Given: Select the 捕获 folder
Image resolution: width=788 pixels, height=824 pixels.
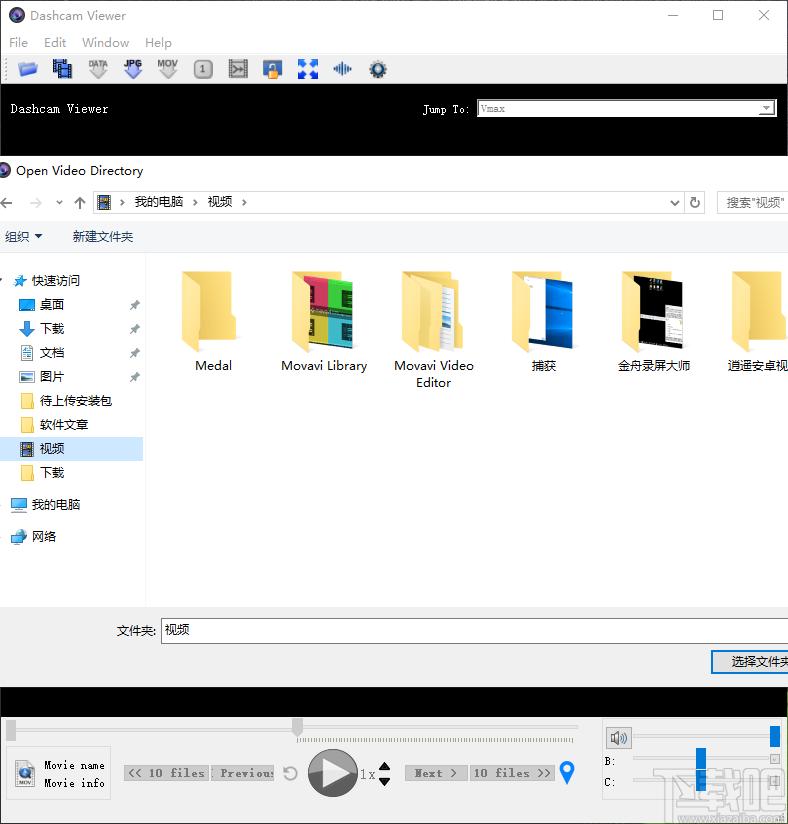Looking at the screenshot, I should (544, 321).
